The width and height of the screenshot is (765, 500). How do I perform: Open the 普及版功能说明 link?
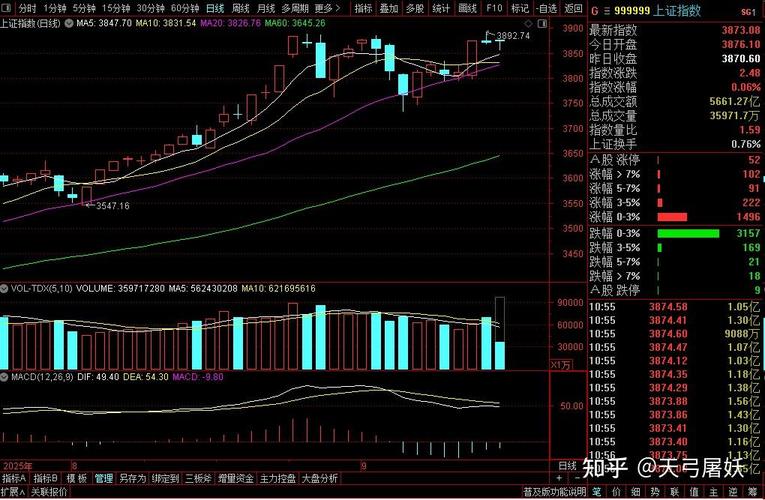coord(553,492)
